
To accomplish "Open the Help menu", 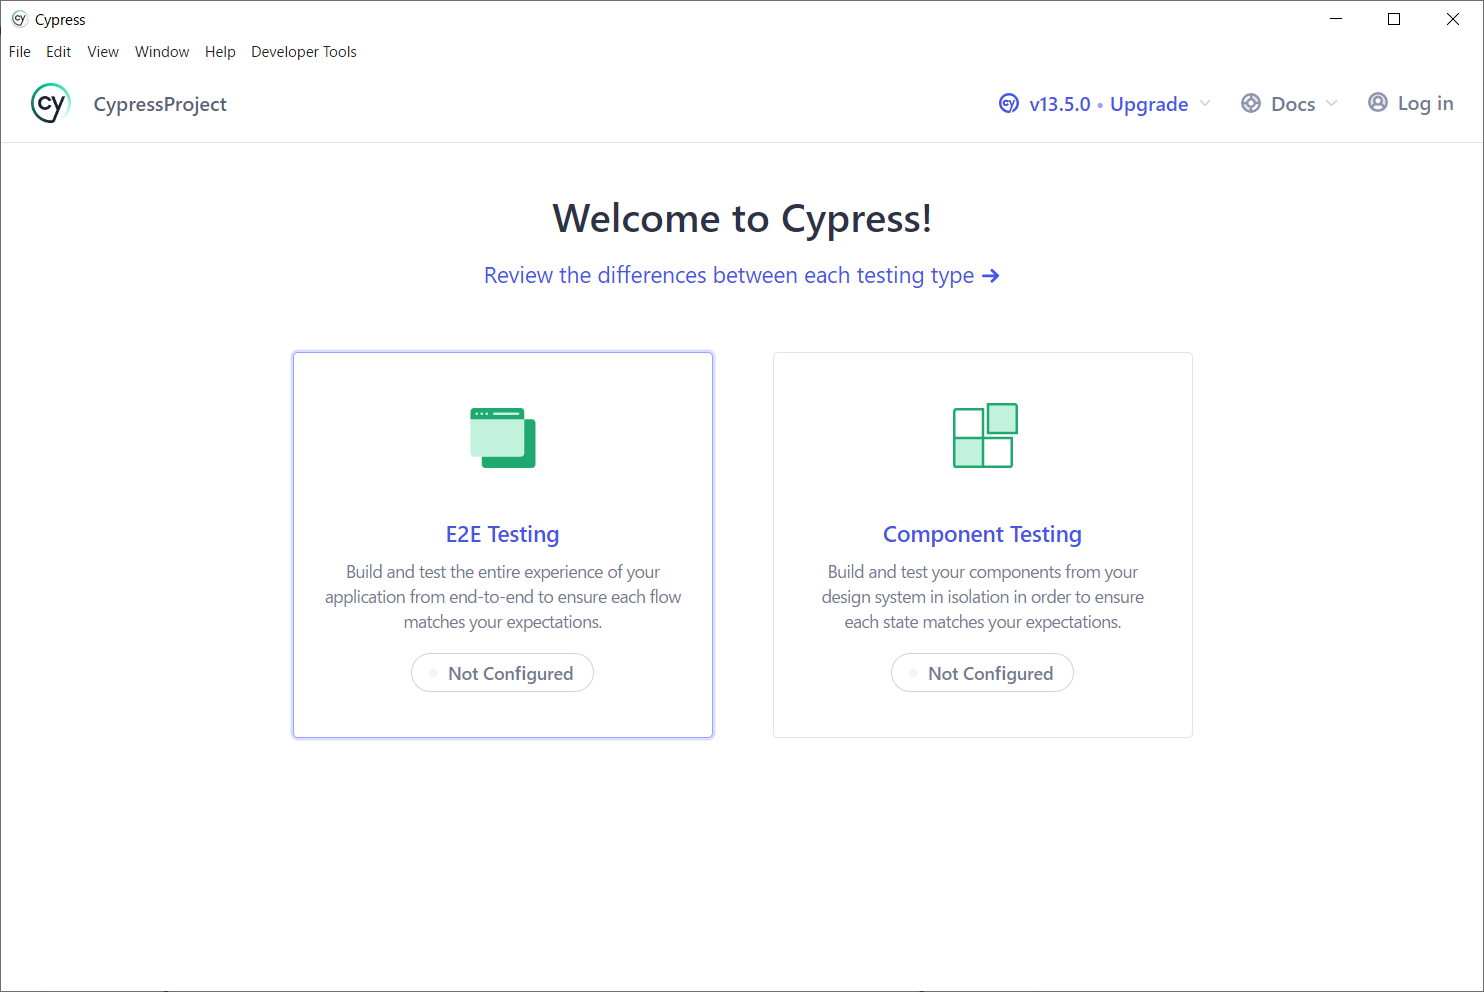I will click(x=220, y=52).
